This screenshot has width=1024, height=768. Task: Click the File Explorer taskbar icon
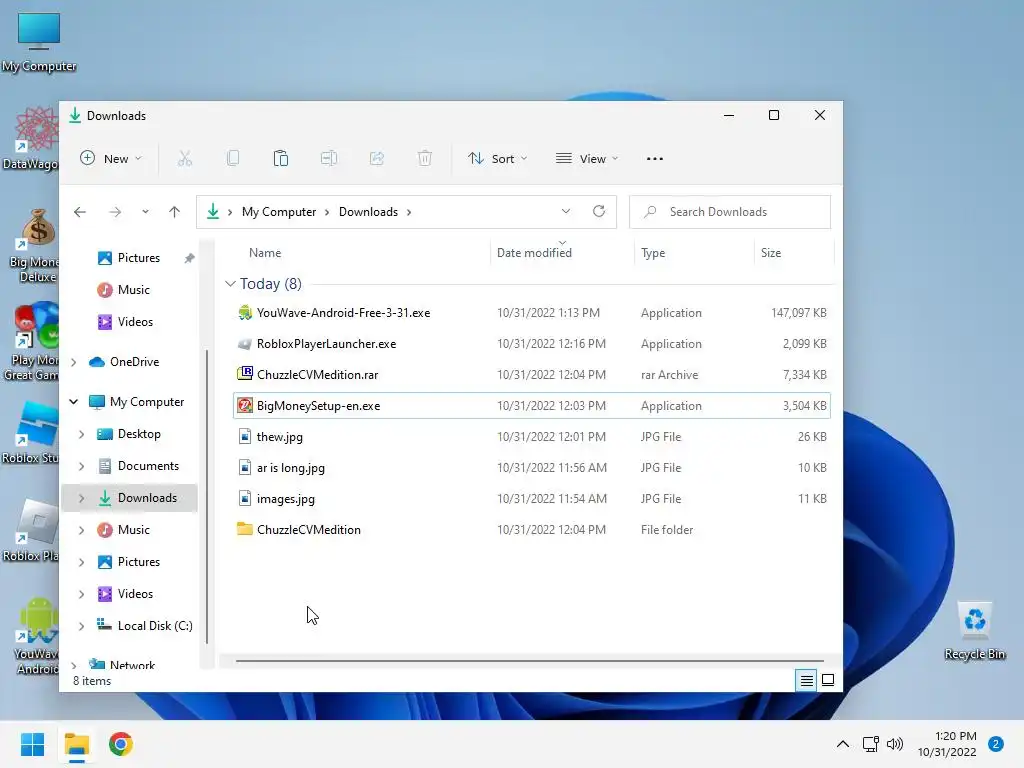76,744
